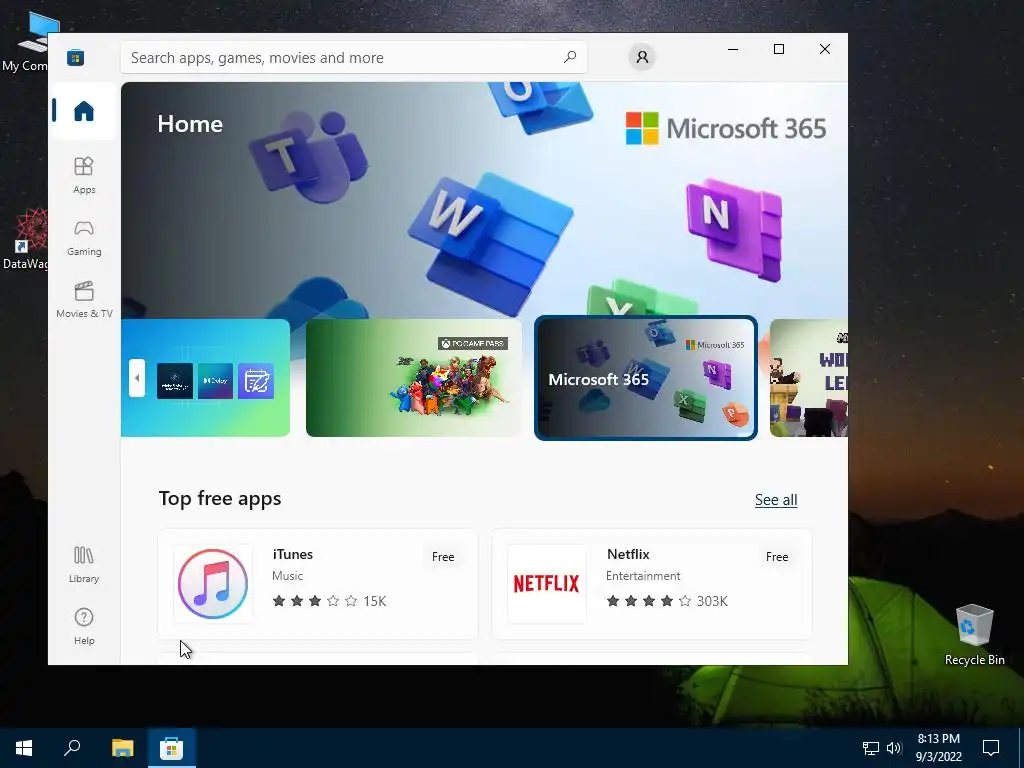Open See all top free apps
Viewport: 1024px width, 768px height.
[776, 500]
